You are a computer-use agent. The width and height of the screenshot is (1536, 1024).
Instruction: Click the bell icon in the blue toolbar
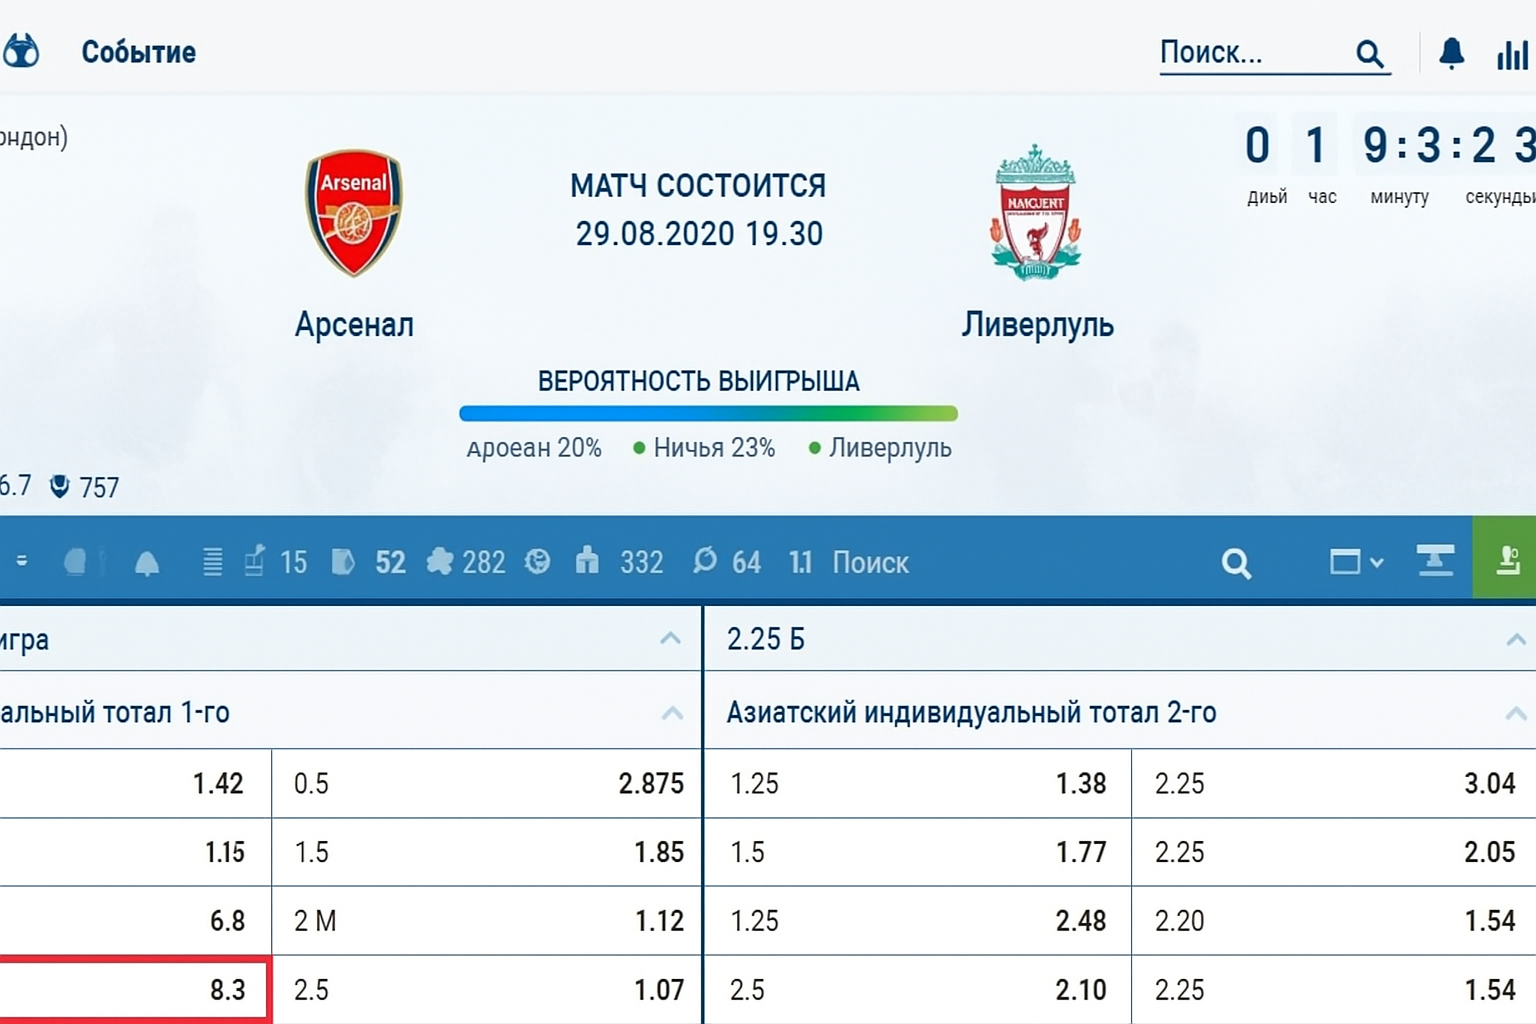pos(147,563)
